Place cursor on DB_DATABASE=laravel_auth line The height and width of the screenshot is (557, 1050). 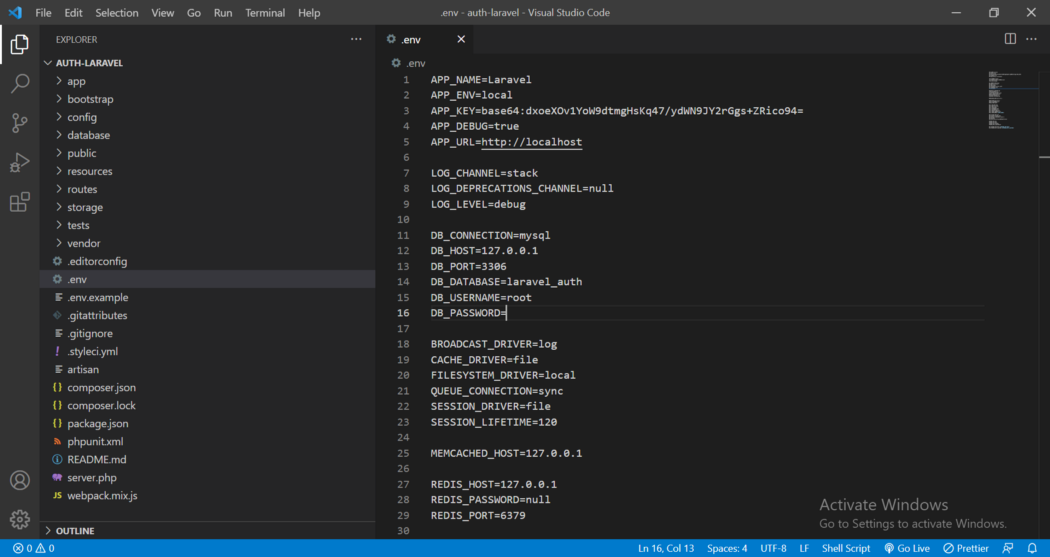[506, 282]
